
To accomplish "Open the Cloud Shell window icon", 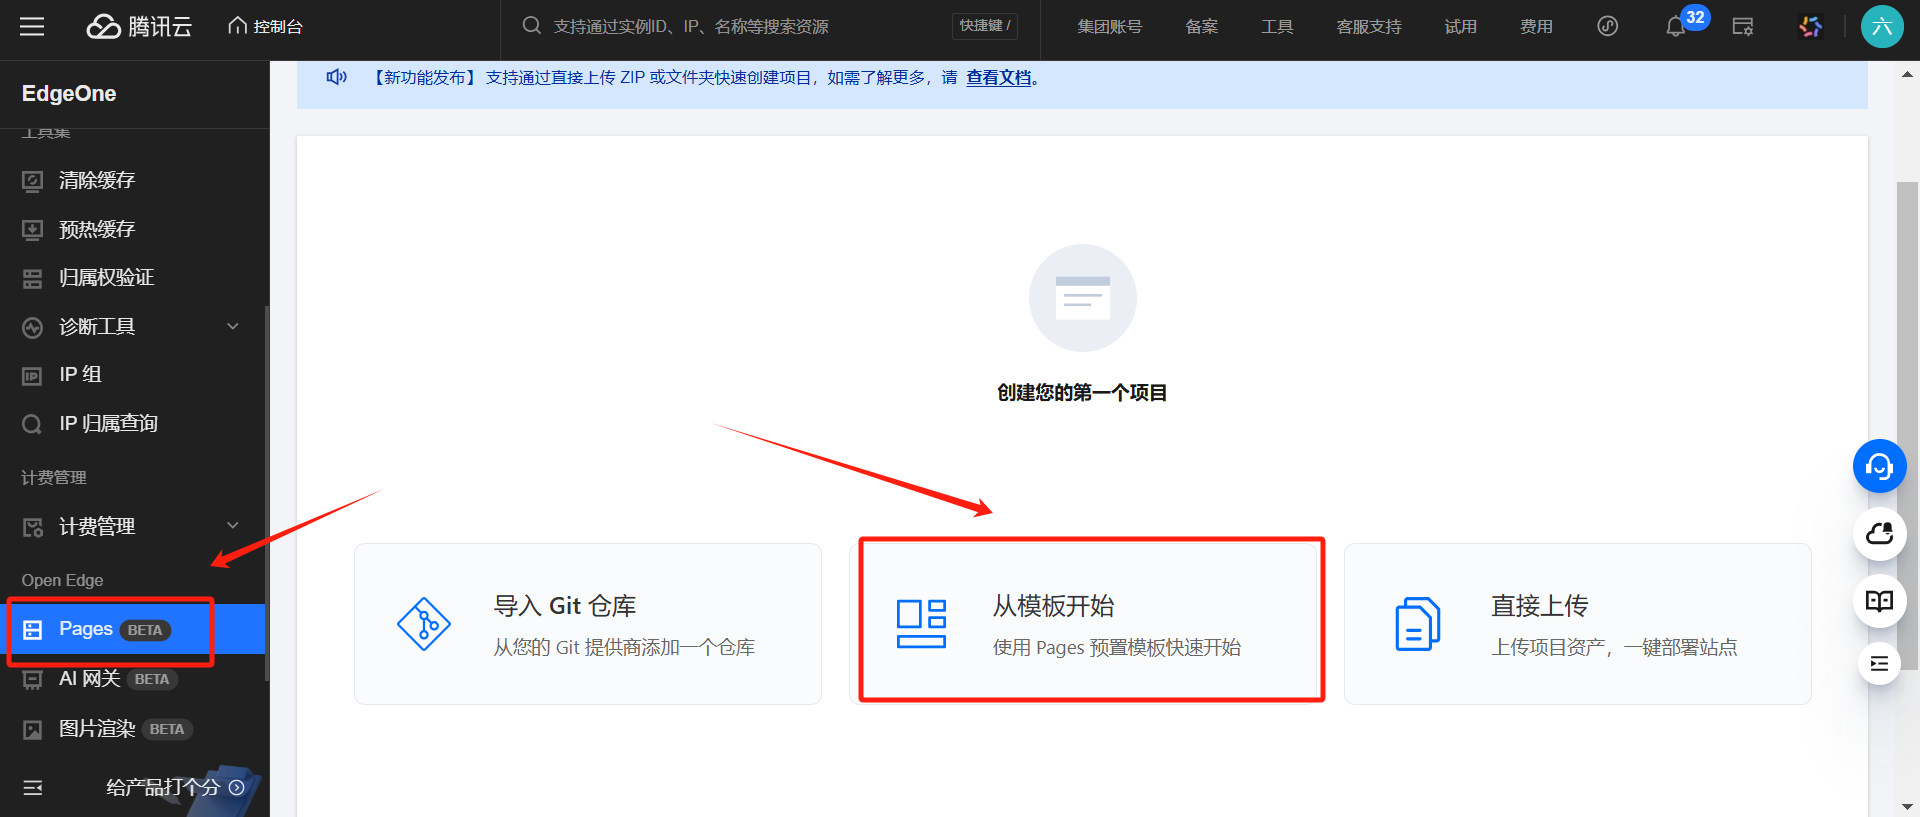I will point(1742,27).
